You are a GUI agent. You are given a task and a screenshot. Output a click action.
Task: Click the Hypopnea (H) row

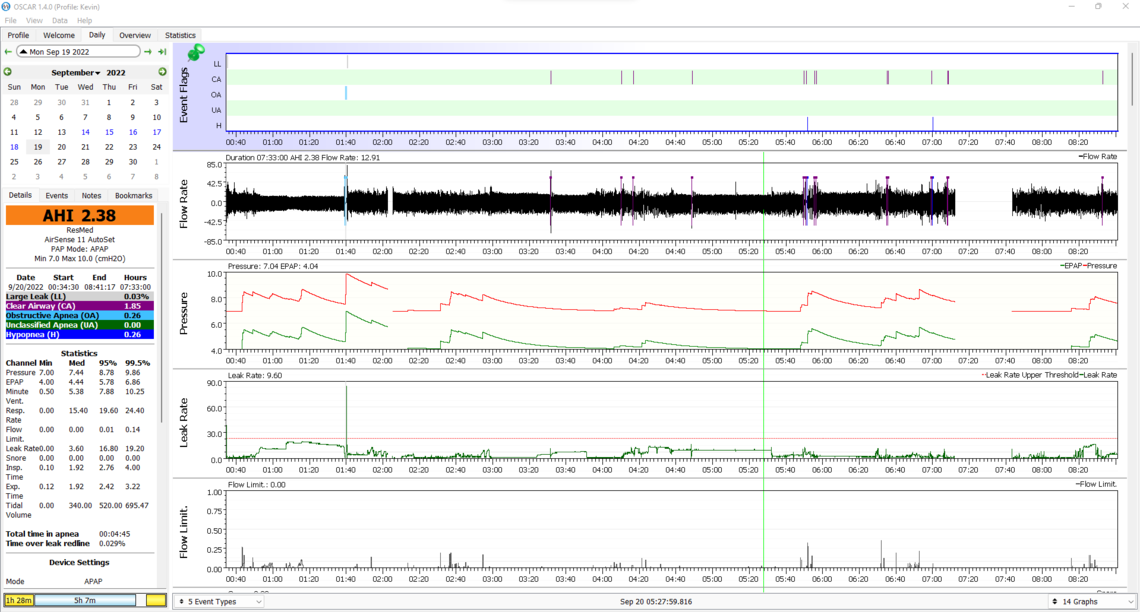(x=79, y=334)
